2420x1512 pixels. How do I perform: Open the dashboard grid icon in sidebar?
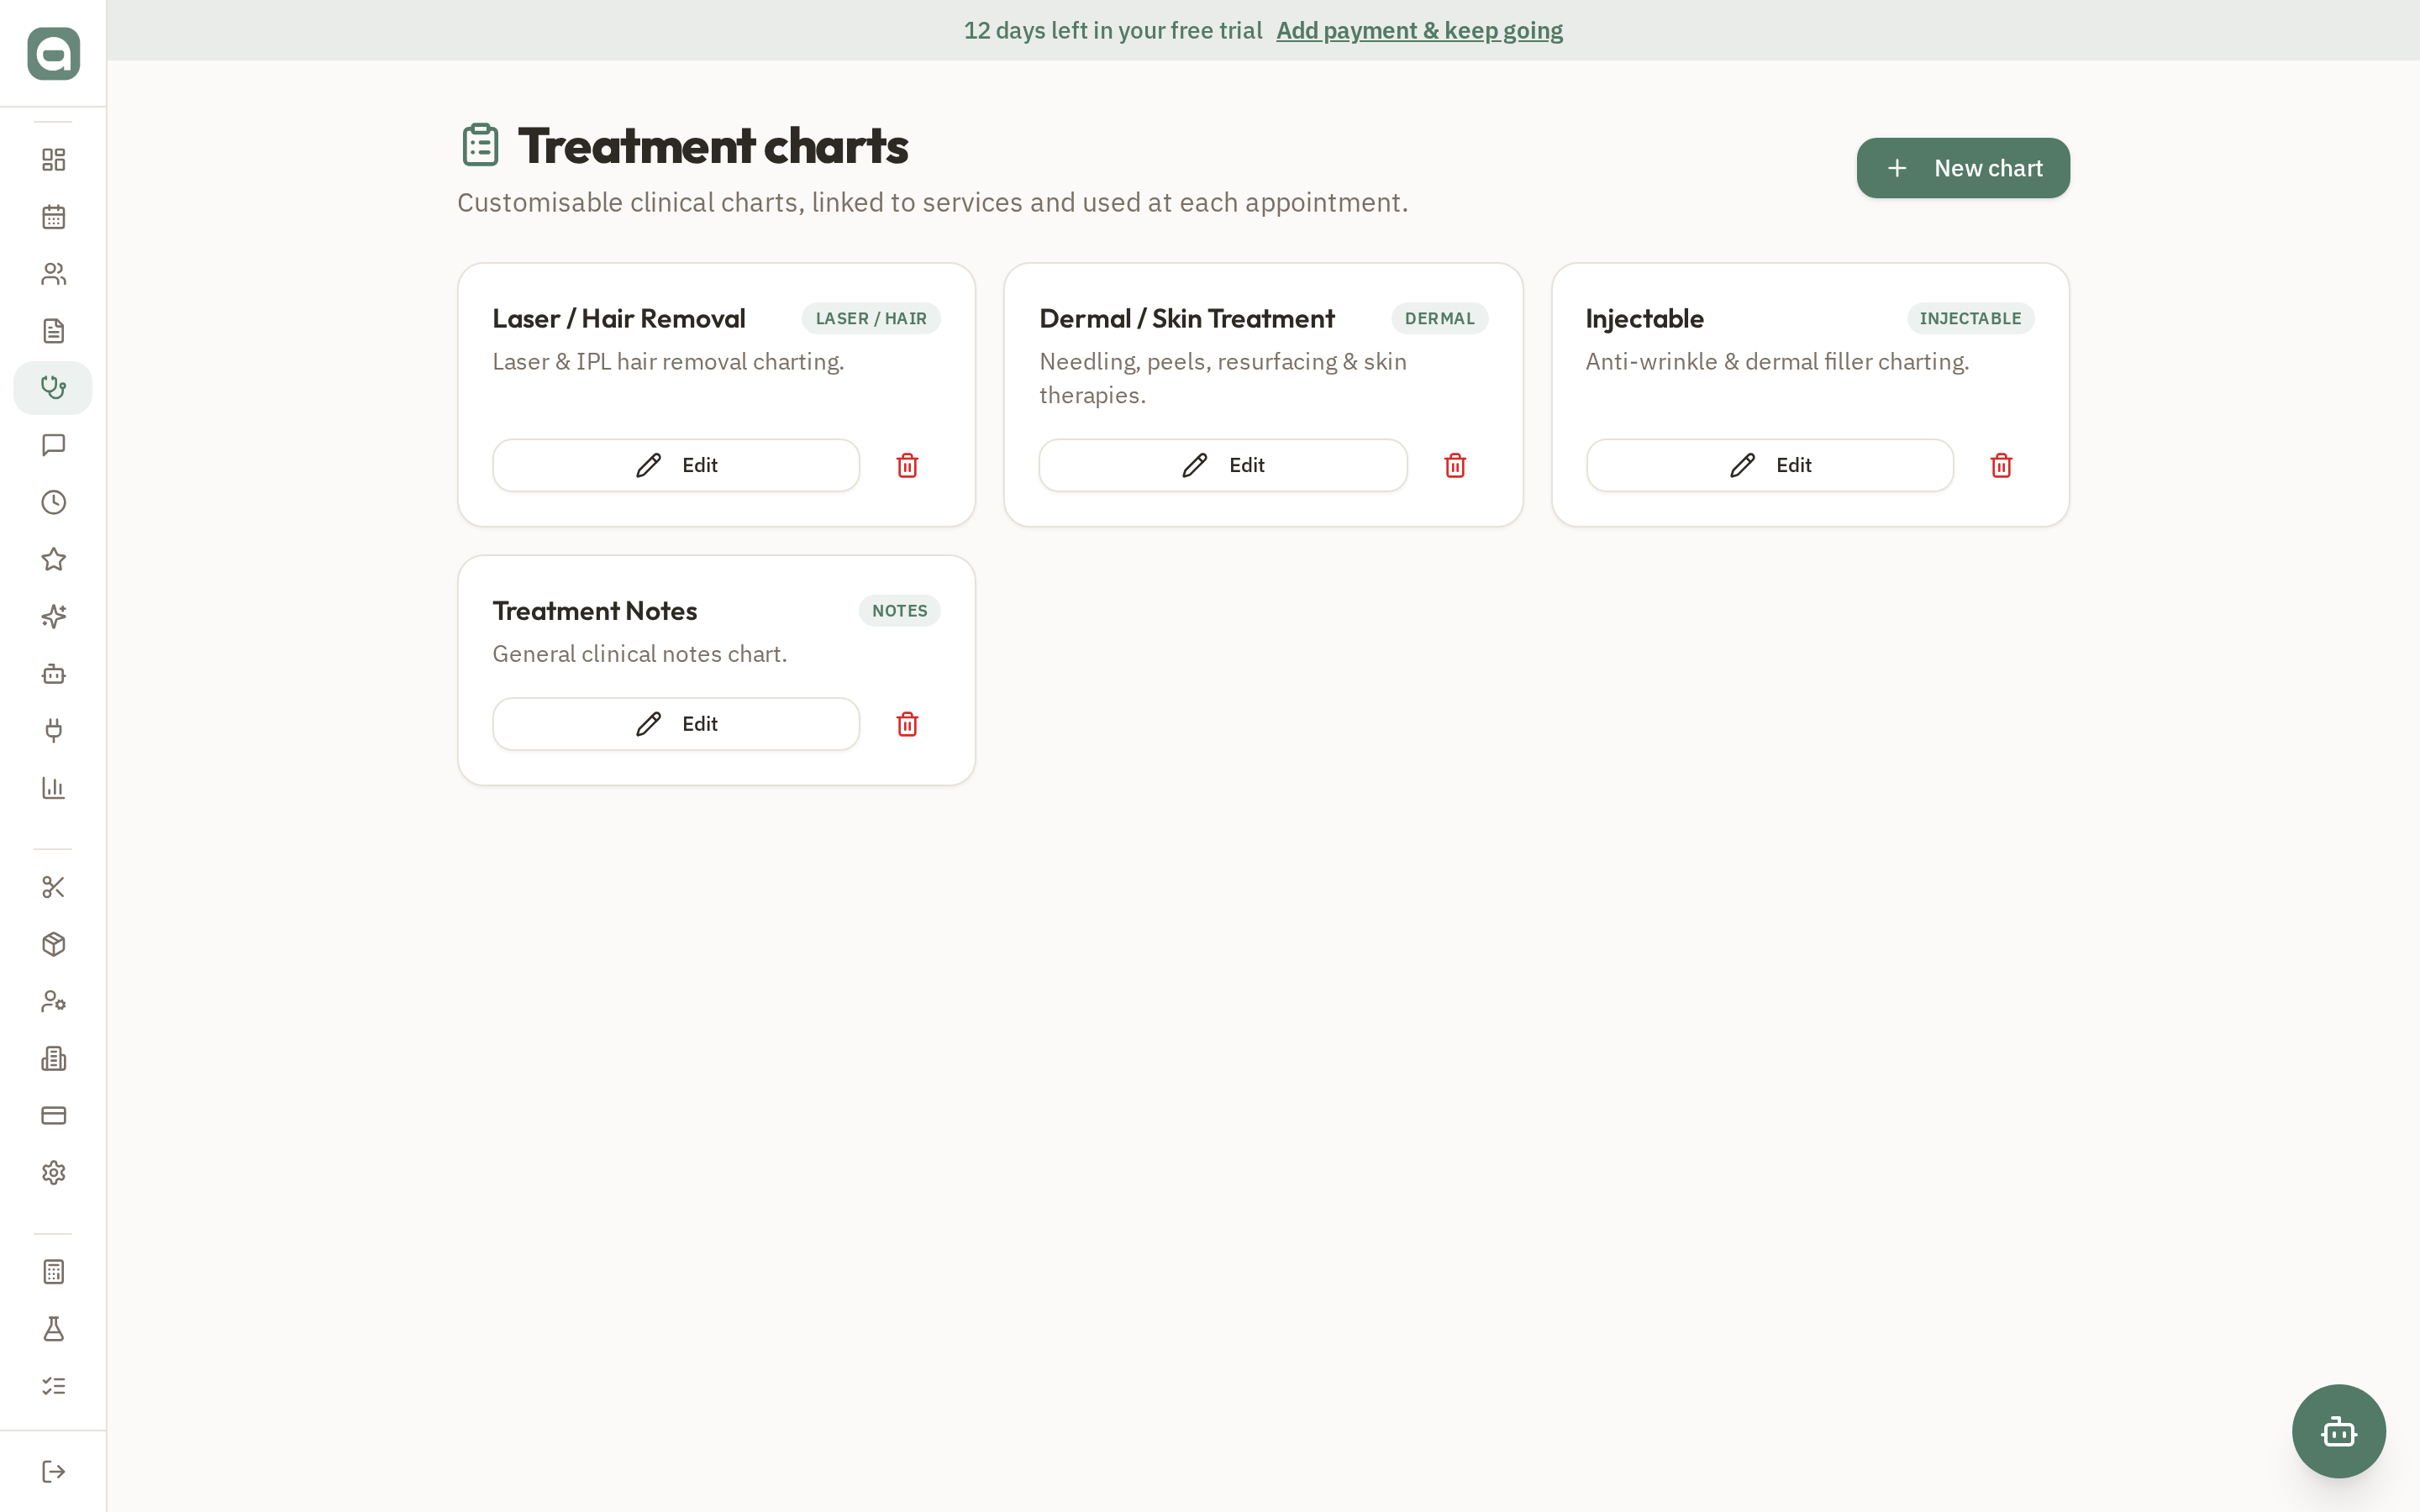point(53,160)
